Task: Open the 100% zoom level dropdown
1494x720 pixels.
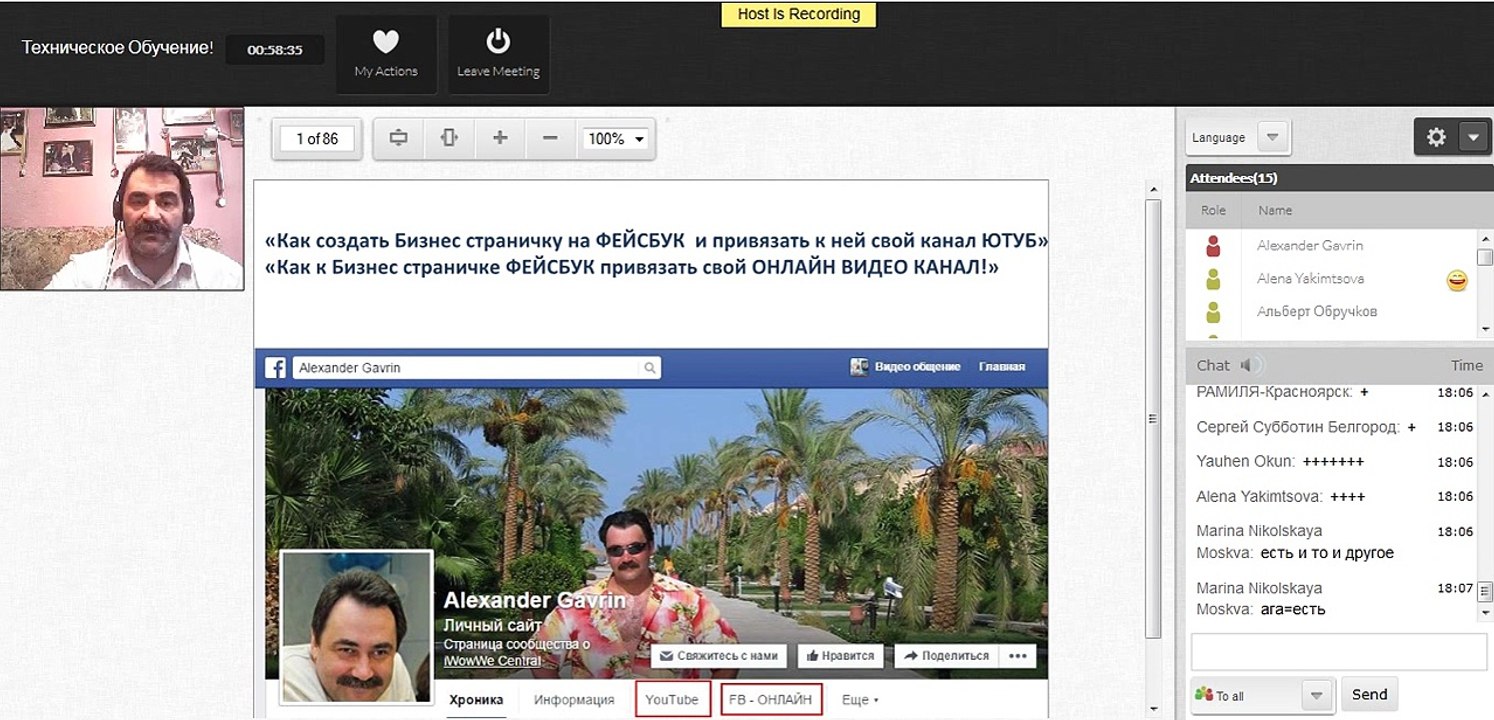Action: click(617, 139)
